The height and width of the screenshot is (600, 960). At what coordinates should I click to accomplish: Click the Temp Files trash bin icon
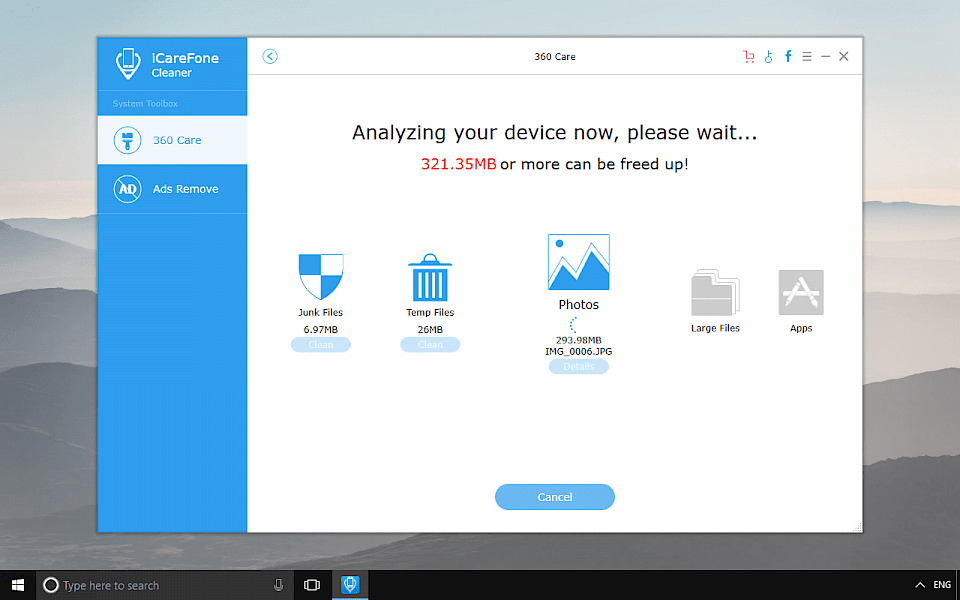tap(430, 277)
